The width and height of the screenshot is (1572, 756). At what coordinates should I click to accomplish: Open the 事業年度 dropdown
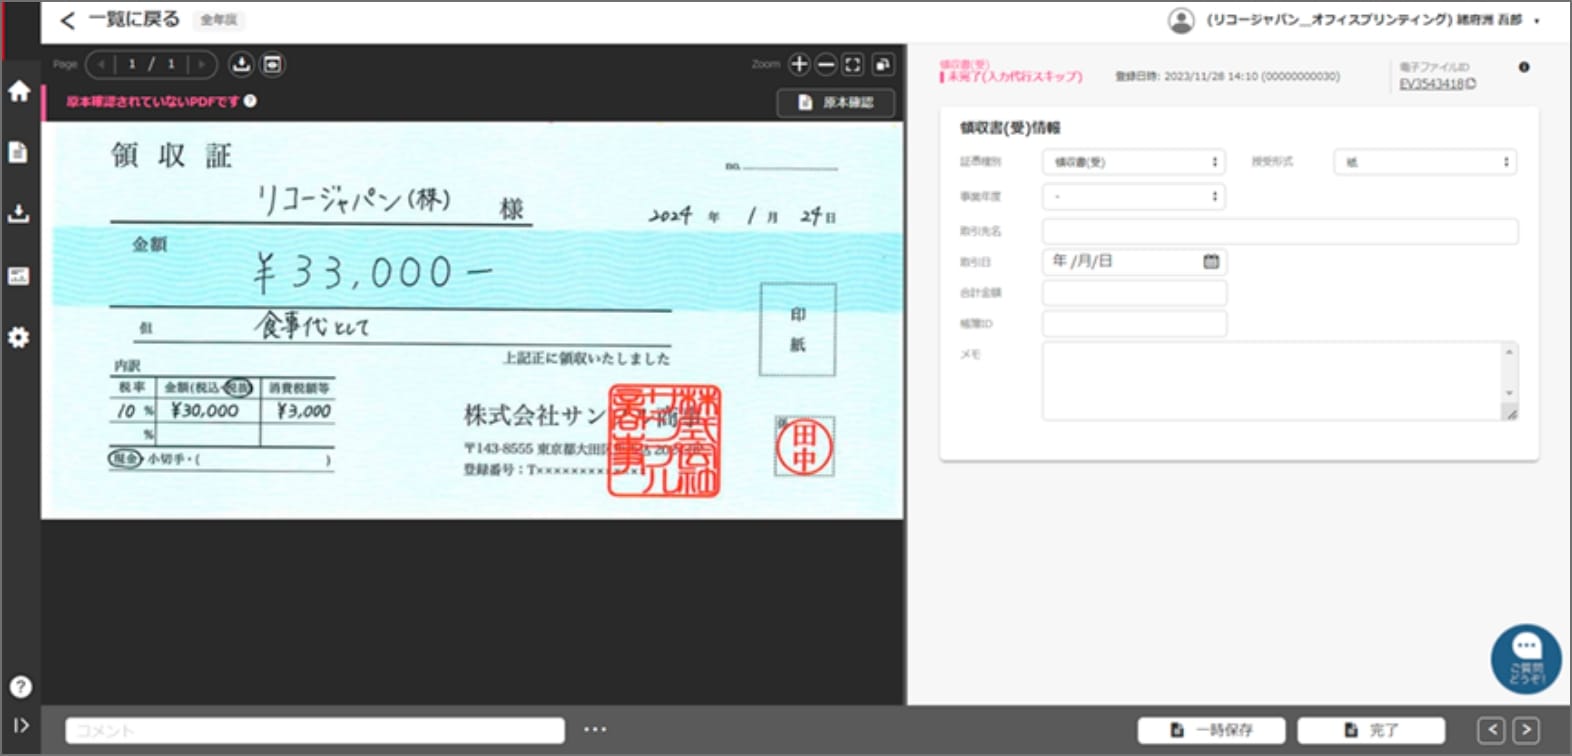[1134, 197]
